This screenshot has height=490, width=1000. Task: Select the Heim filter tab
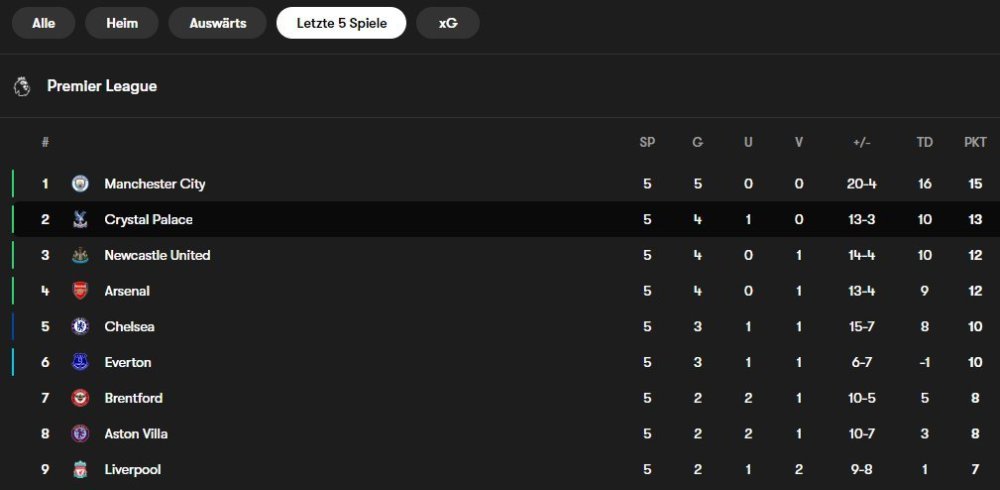pyautogui.click(x=122, y=23)
